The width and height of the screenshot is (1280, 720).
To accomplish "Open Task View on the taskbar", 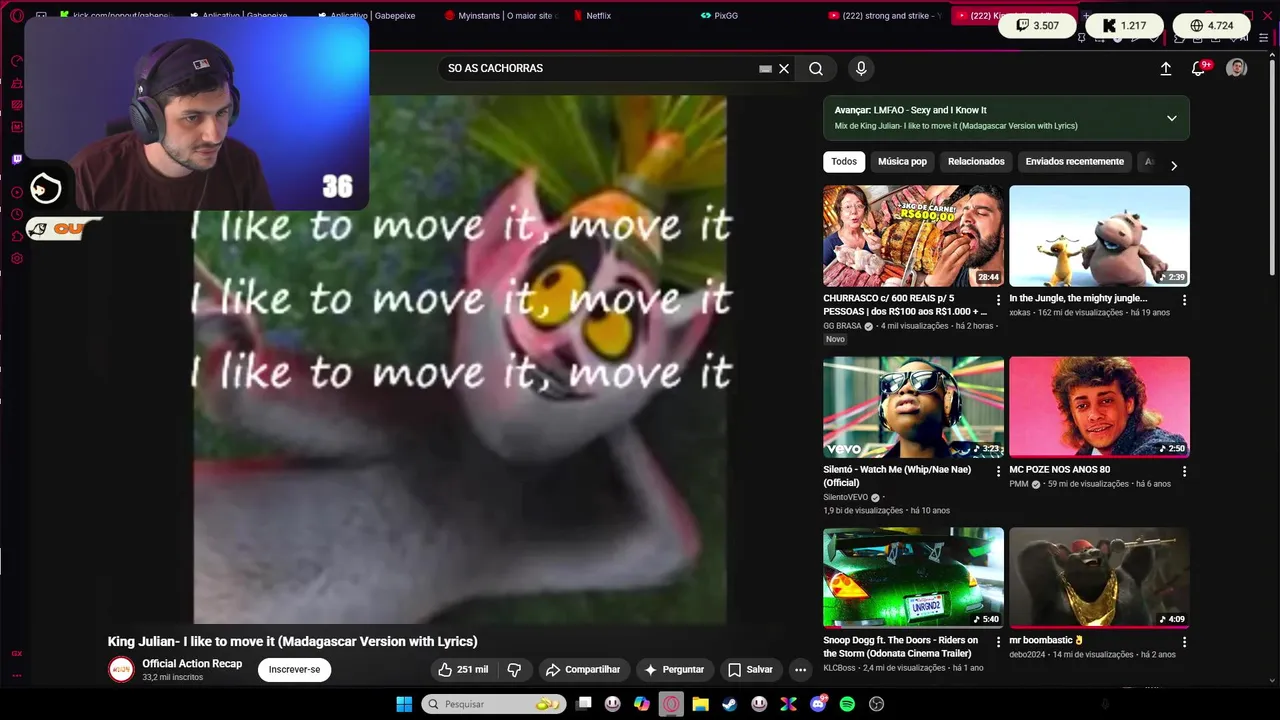I will pyautogui.click(x=584, y=704).
